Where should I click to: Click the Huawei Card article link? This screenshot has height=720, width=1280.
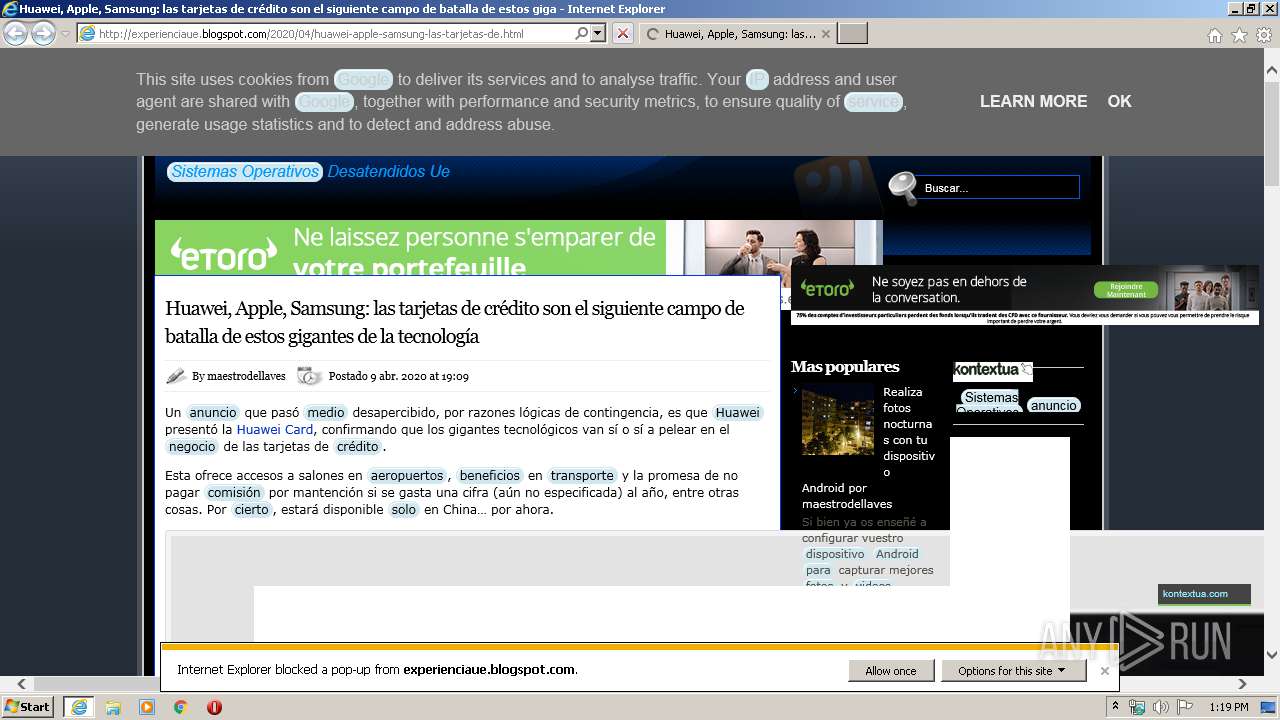point(275,429)
